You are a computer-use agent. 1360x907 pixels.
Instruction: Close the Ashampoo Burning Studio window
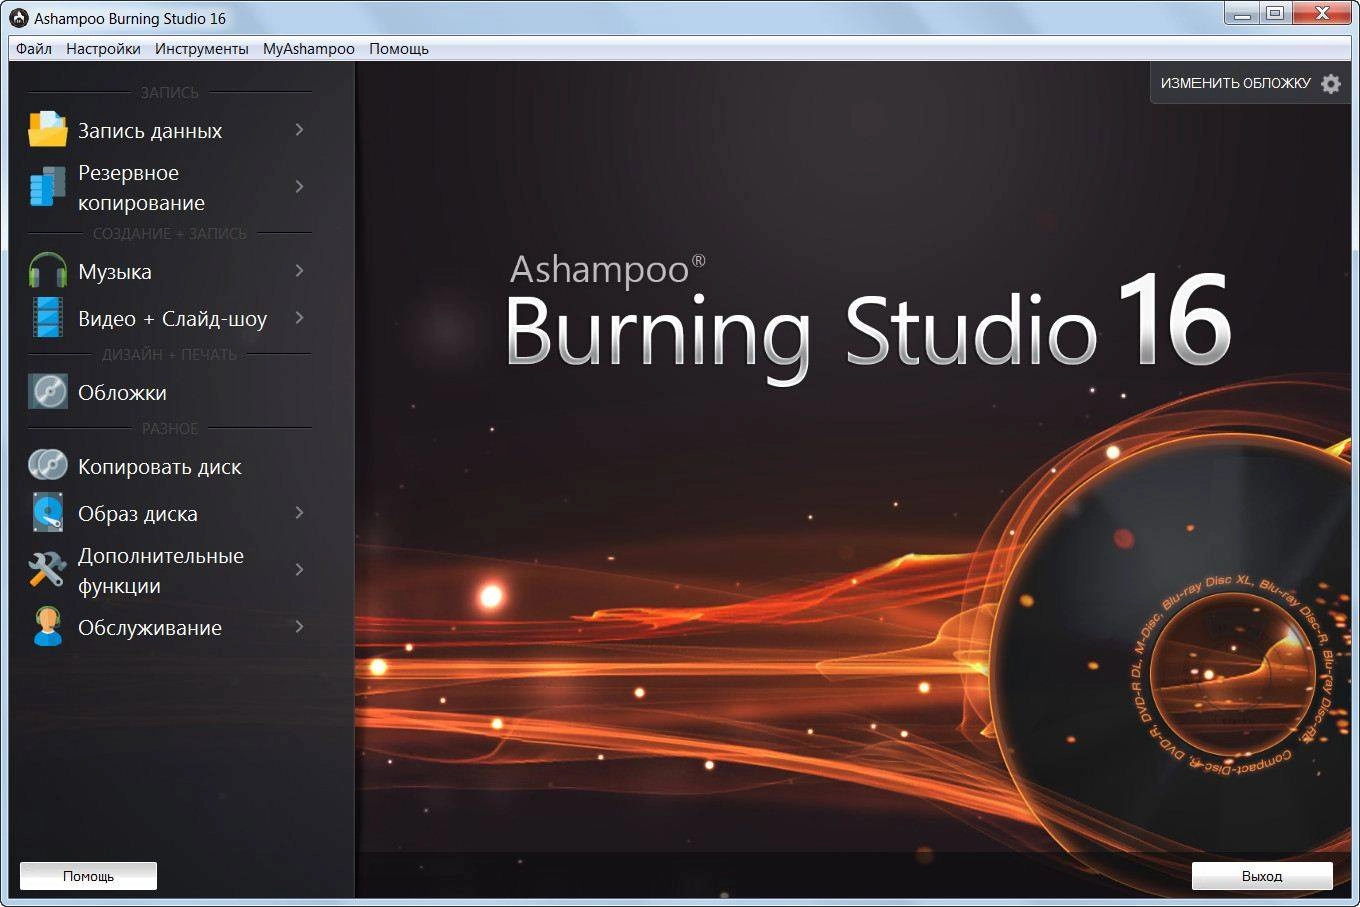point(1322,13)
